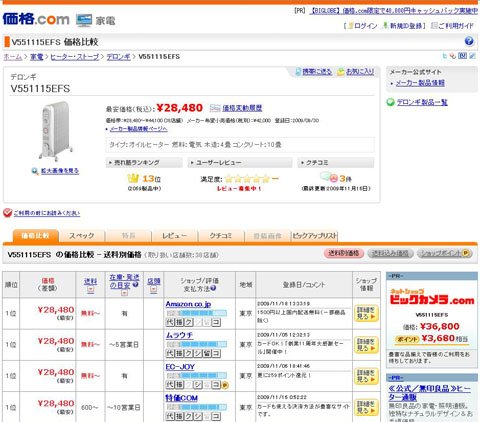
Task: Switch to the スペック tab
Action: click(x=82, y=236)
